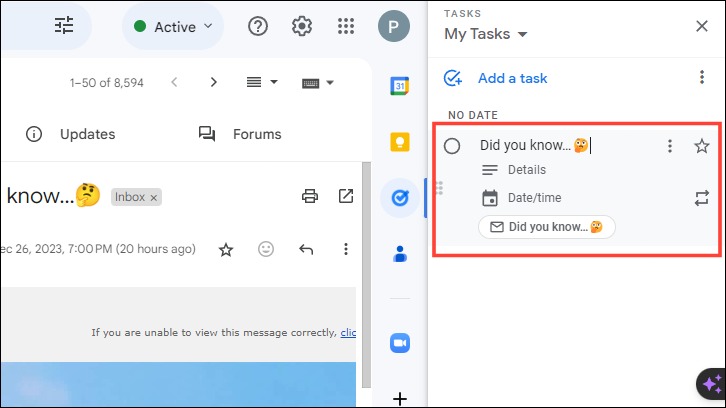The height and width of the screenshot is (408, 726).
Task: Set task Date/time
Action: [521, 198]
